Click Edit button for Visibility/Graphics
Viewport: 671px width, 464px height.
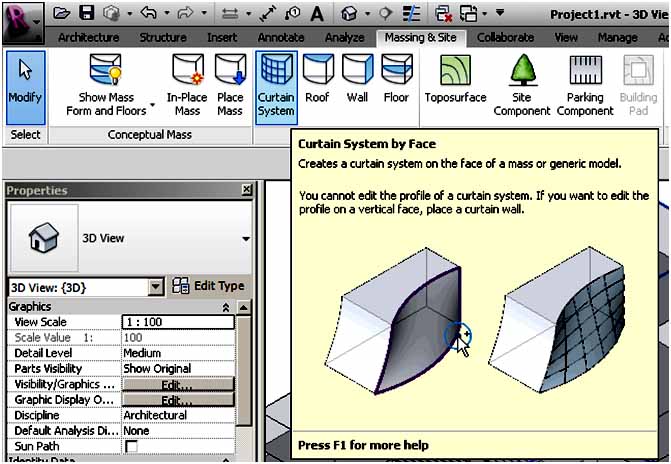[x=177, y=385]
